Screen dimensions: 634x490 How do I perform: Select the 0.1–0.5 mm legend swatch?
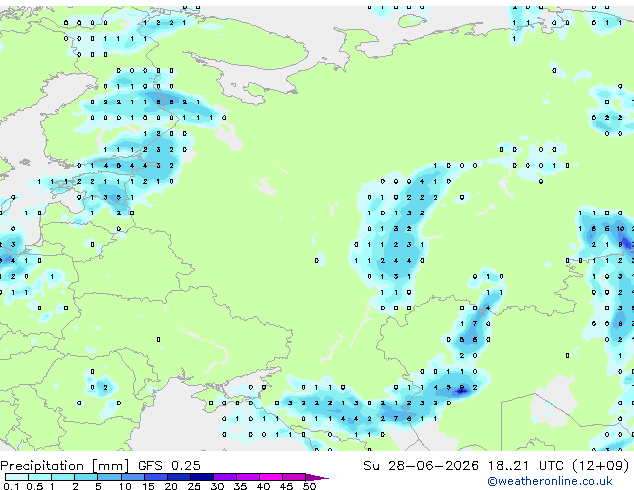(x=17, y=477)
